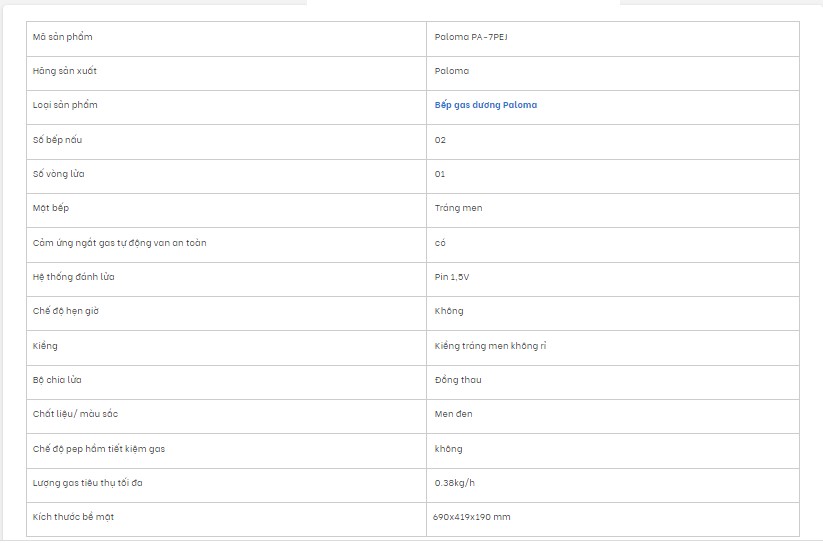
Task: Click the 'Mặt bếp' label
Action: pos(50,208)
